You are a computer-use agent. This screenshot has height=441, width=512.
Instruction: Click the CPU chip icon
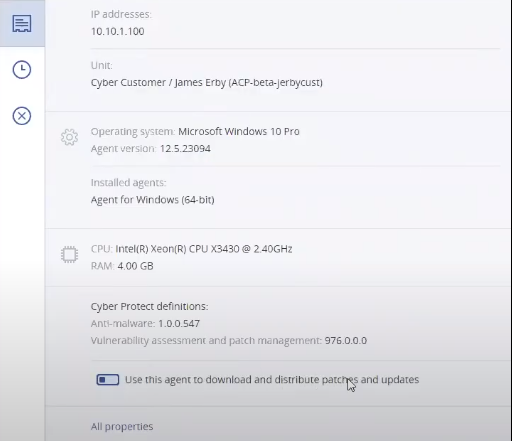pos(69,255)
